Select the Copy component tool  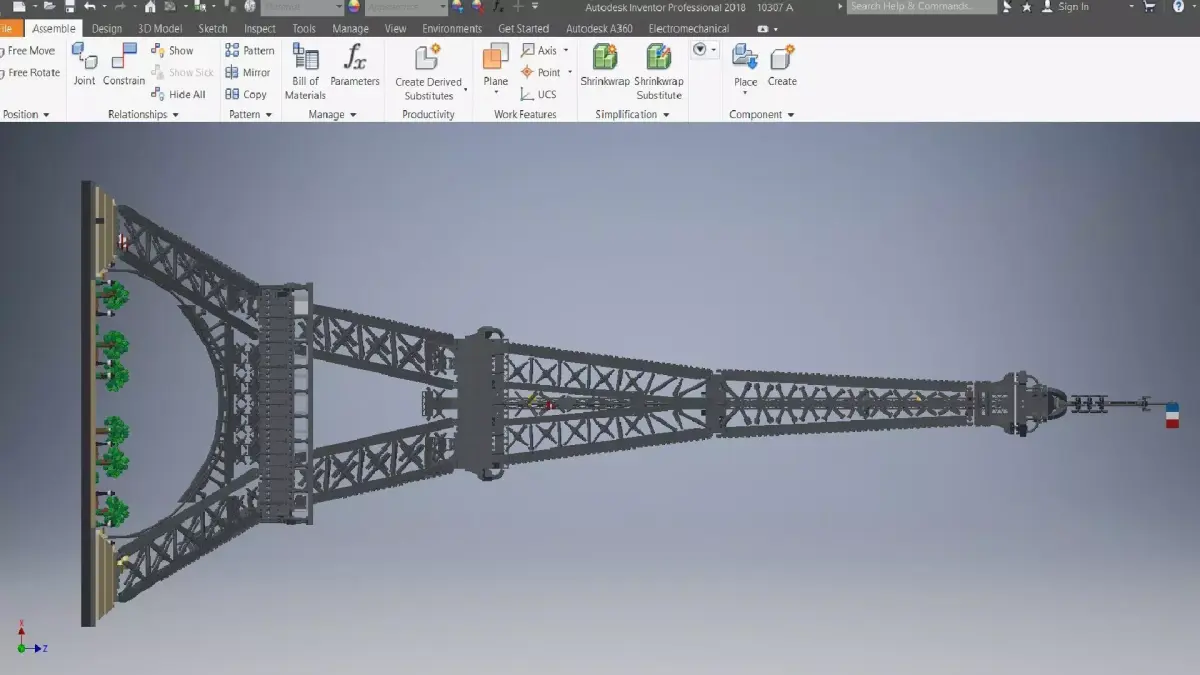246,94
